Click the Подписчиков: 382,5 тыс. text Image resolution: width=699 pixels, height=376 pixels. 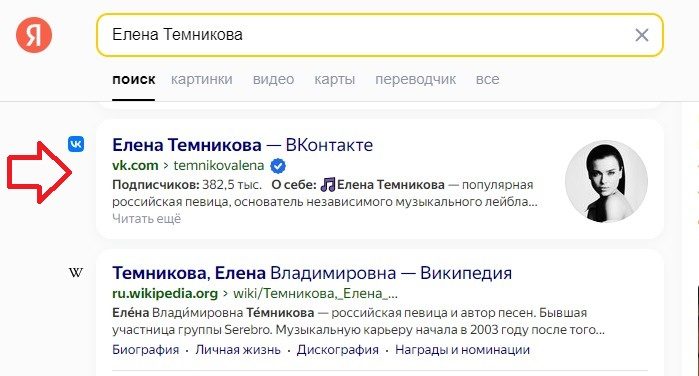pos(187,185)
